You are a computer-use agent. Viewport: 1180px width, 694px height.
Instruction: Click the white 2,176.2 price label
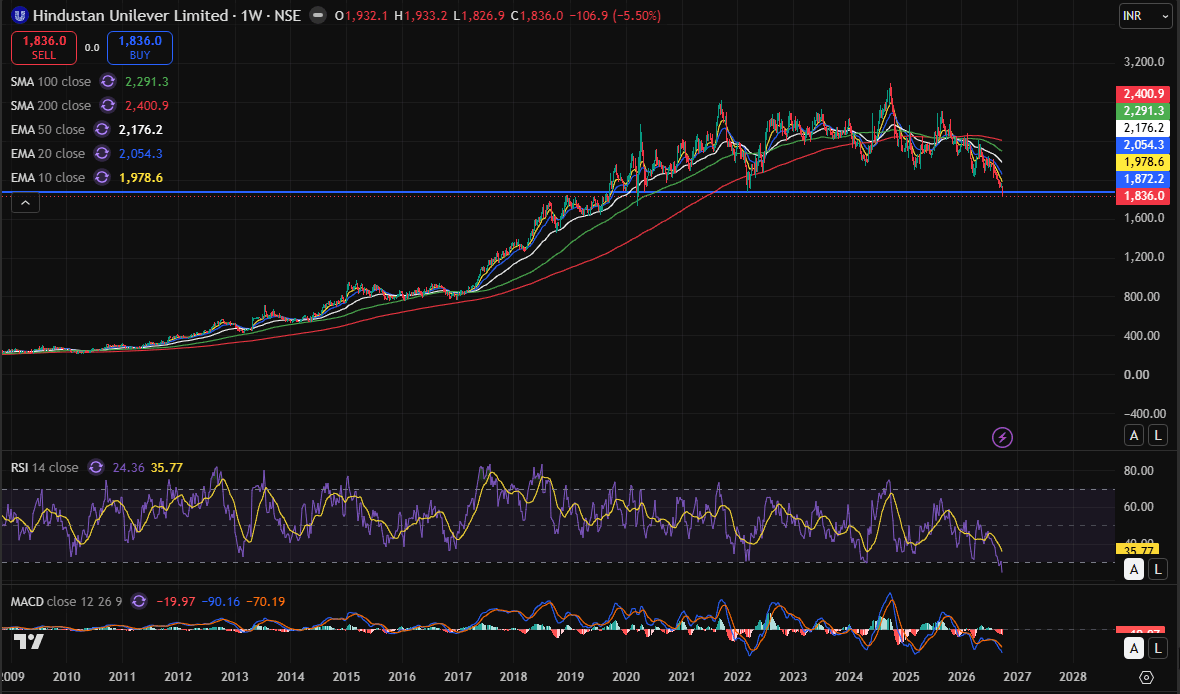point(1143,128)
